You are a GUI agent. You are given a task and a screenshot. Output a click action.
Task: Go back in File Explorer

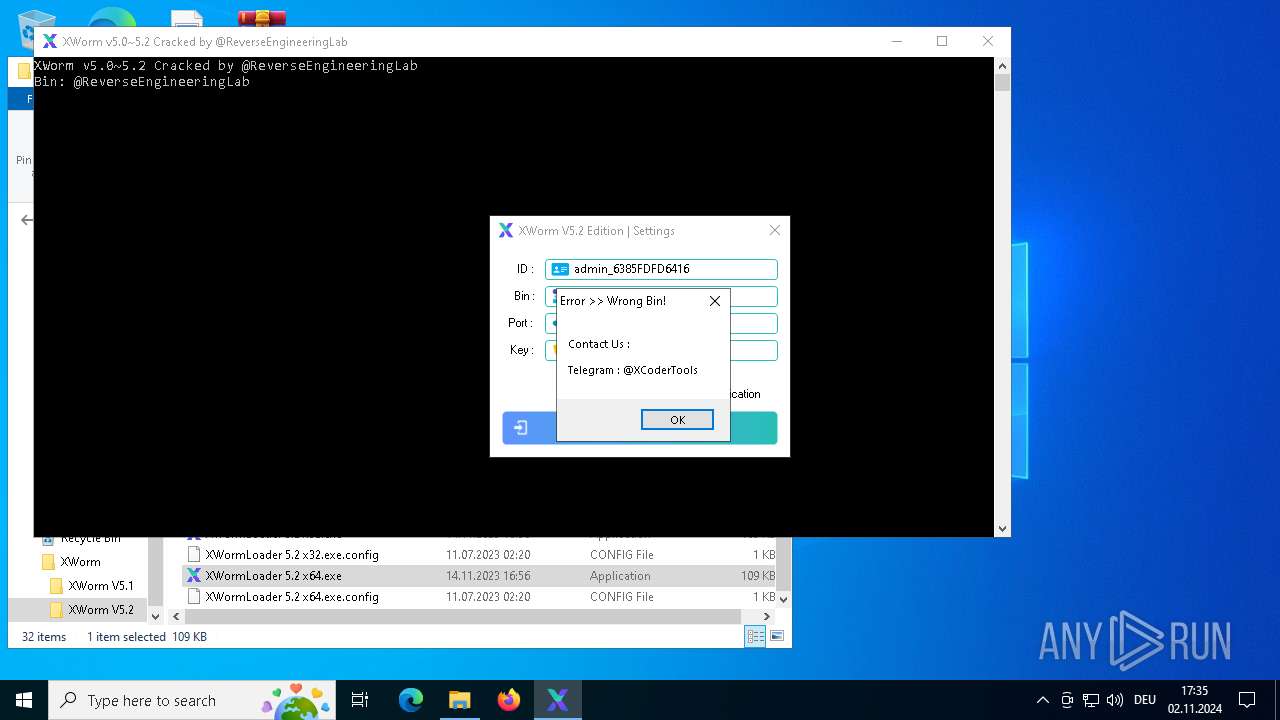27,220
